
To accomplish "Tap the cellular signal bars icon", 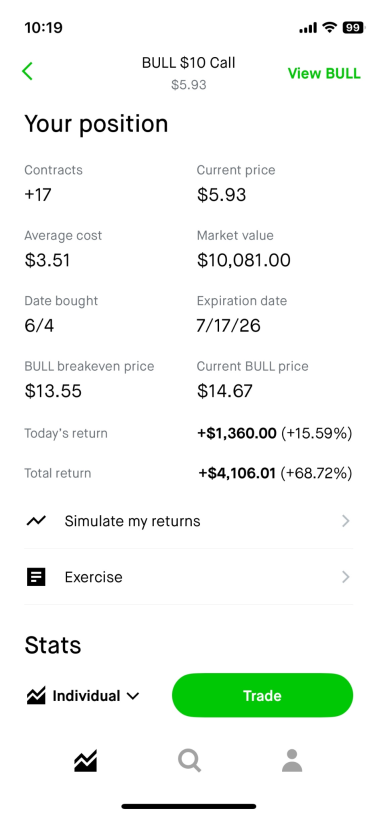I will point(308,28).
